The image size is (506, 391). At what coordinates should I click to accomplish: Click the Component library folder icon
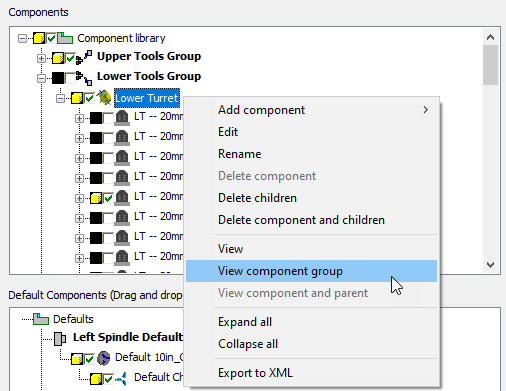click(65, 38)
